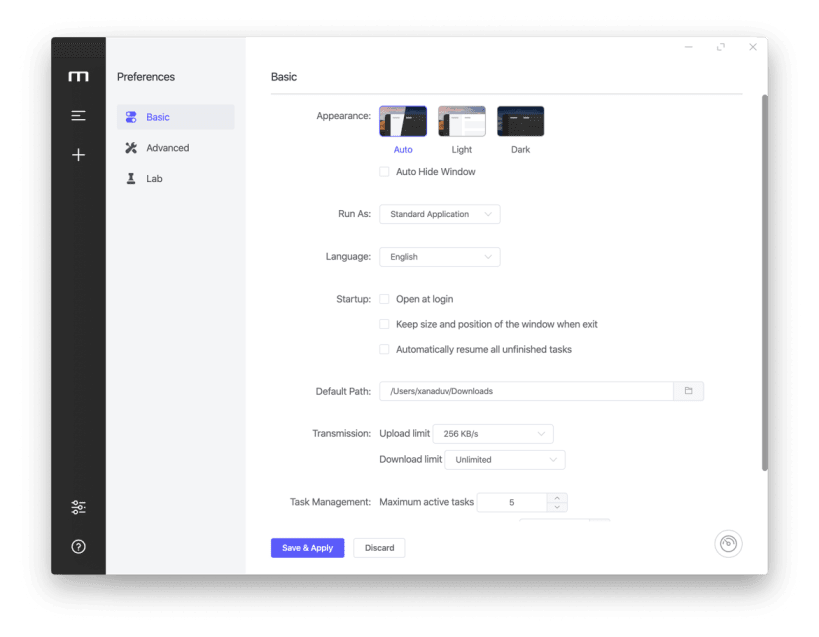
Task: Toggle Automatically resume unfinished tasks checkbox
Action: coord(384,349)
